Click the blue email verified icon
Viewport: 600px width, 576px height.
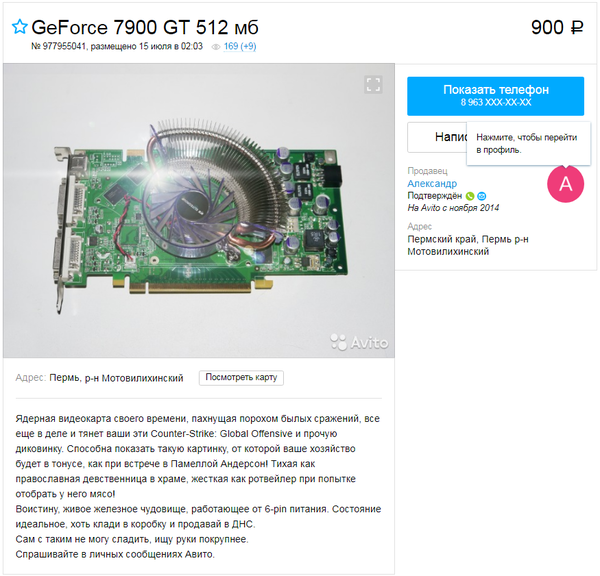[482, 196]
